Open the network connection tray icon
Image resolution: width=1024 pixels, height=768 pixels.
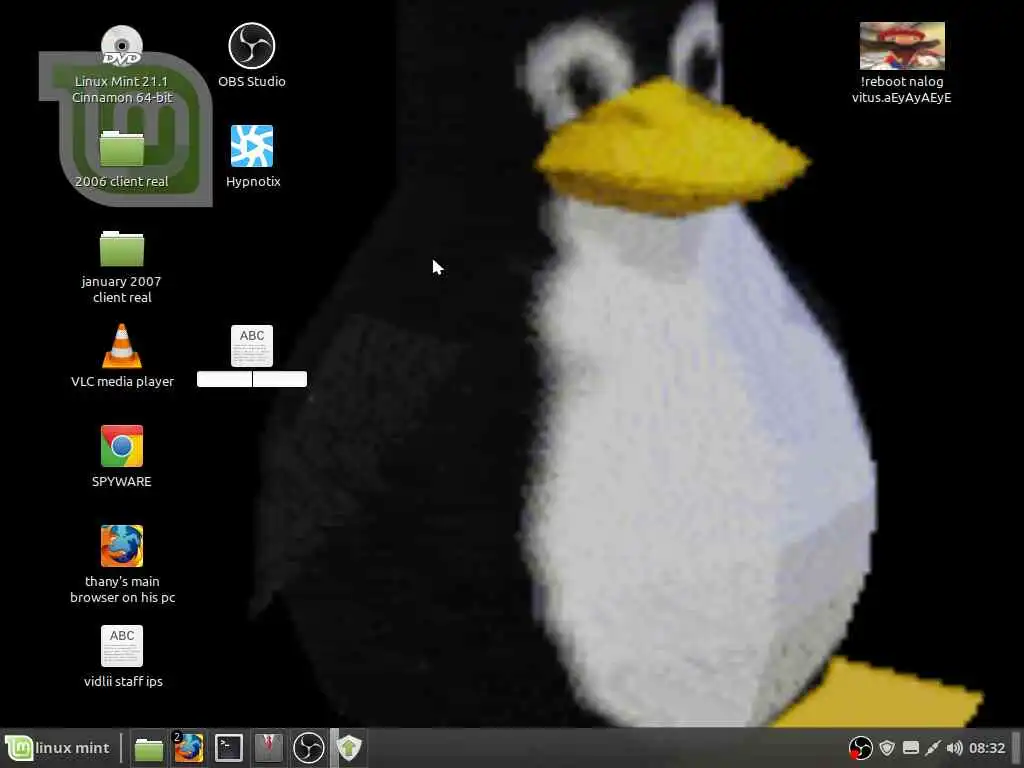click(933, 748)
